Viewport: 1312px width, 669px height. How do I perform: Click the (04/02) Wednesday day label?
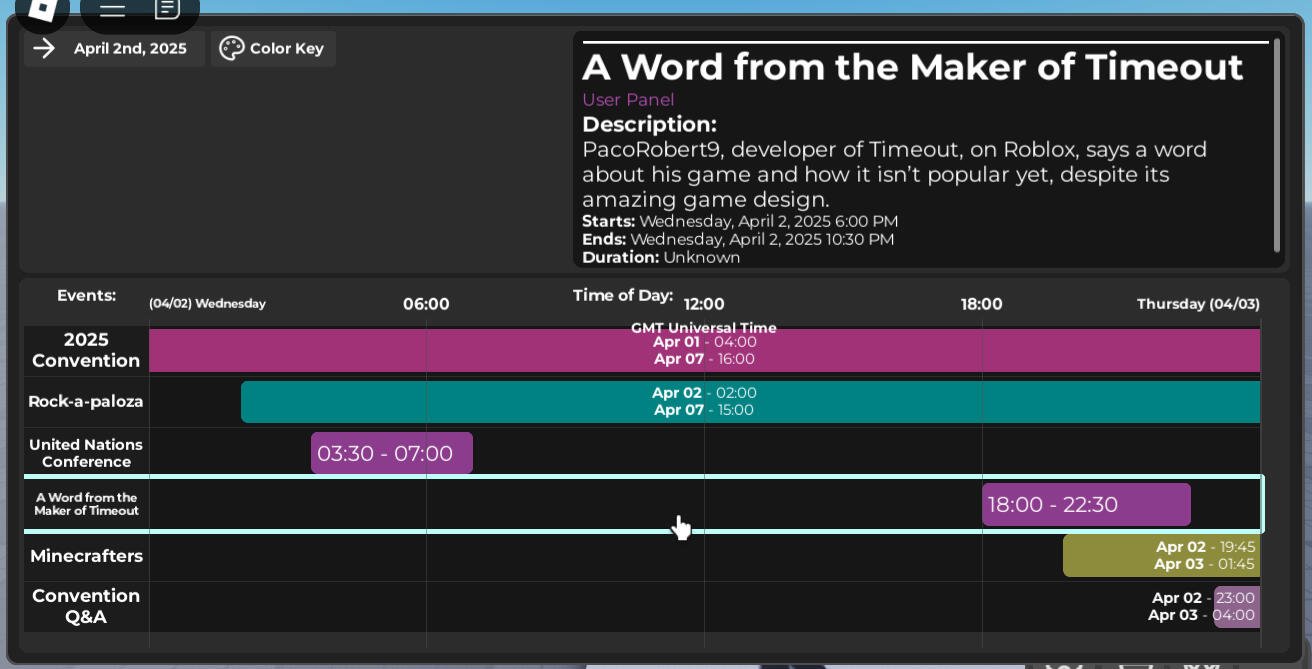pyautogui.click(x=207, y=304)
